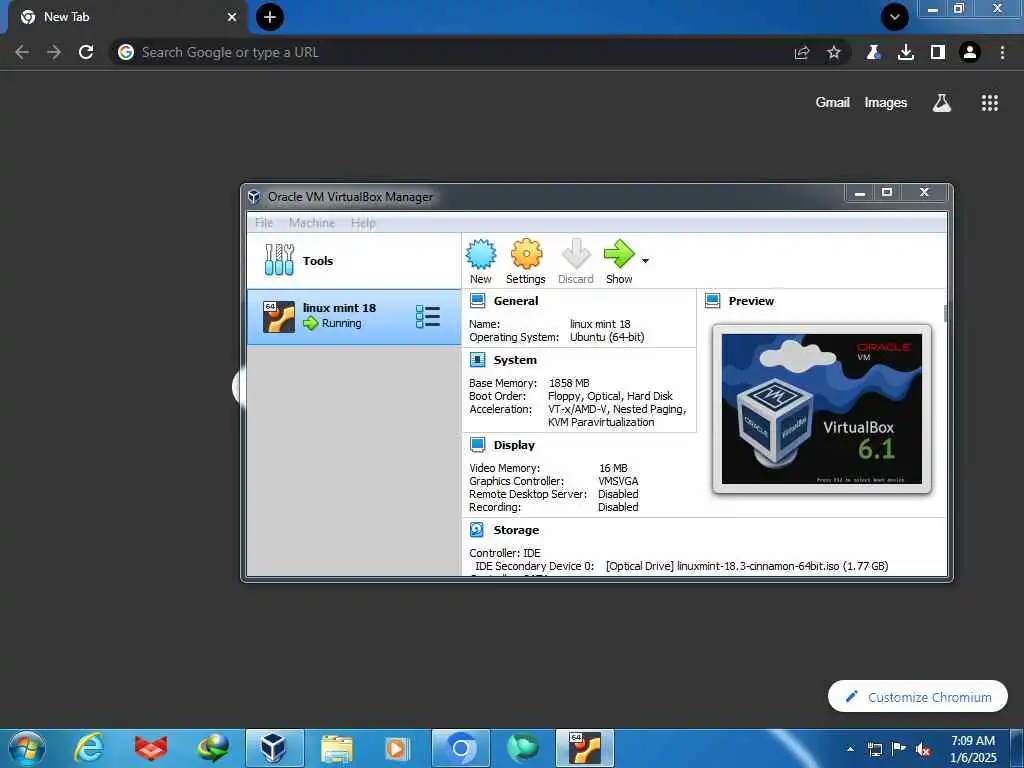
Task: Click the Customize Chromium button
Action: [918, 697]
